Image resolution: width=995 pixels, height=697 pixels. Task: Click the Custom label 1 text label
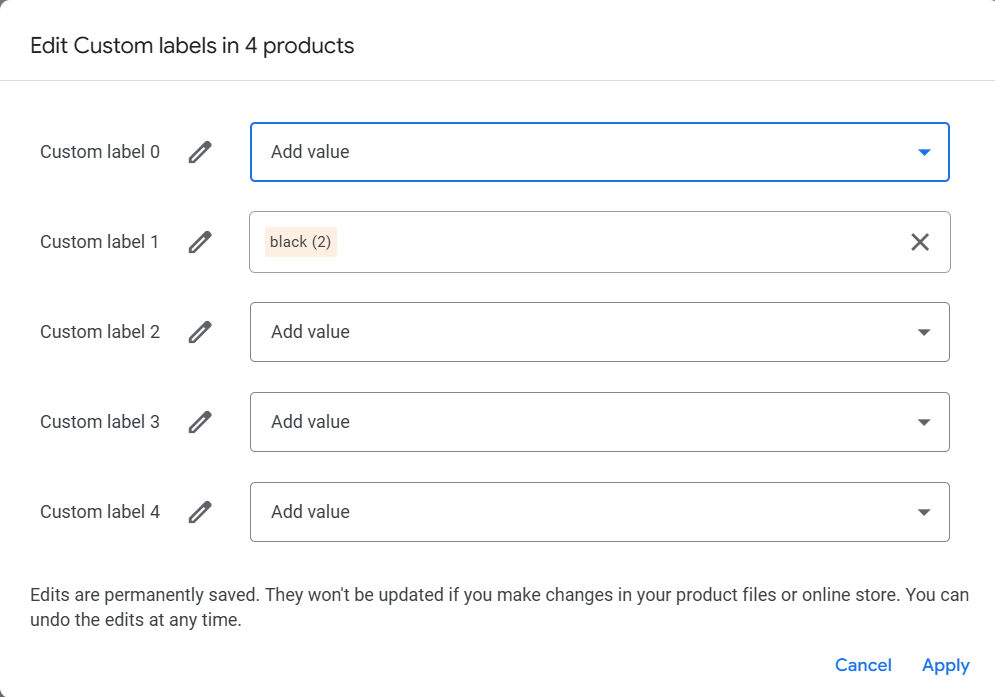click(x=99, y=242)
